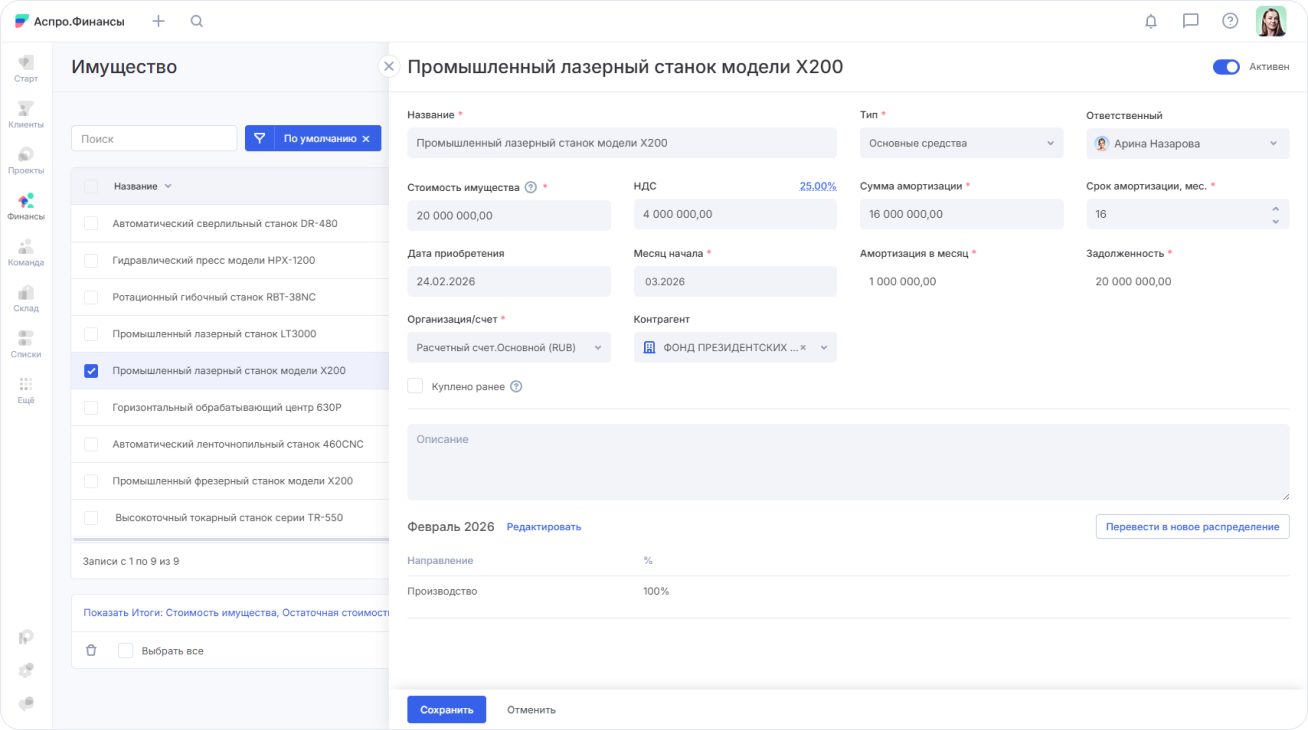Open the Ответственный dropdown Арина Назарова
Screen dimensions: 1308x730
coord(1187,143)
